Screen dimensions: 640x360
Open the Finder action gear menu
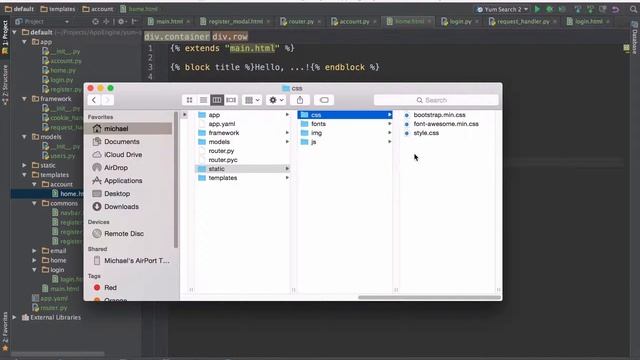[x=276, y=100]
